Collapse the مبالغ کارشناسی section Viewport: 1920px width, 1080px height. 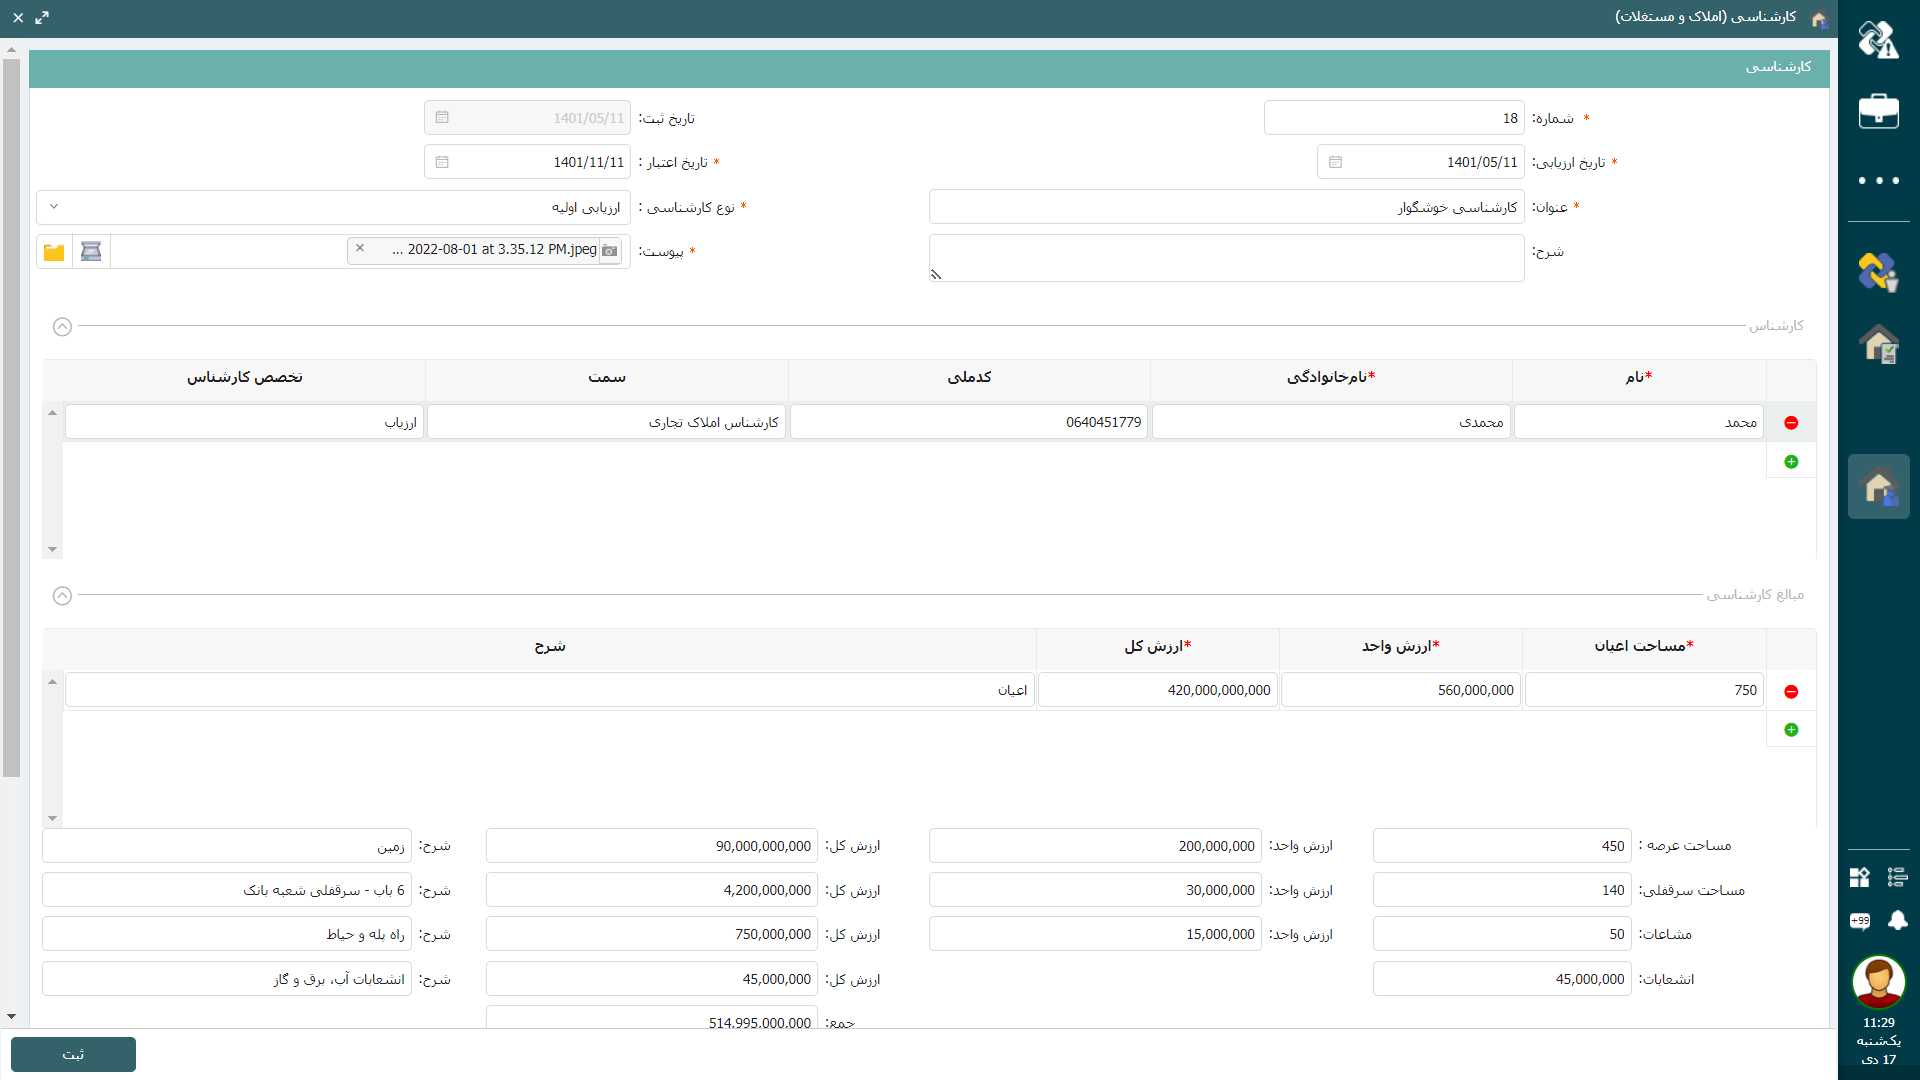click(x=62, y=596)
